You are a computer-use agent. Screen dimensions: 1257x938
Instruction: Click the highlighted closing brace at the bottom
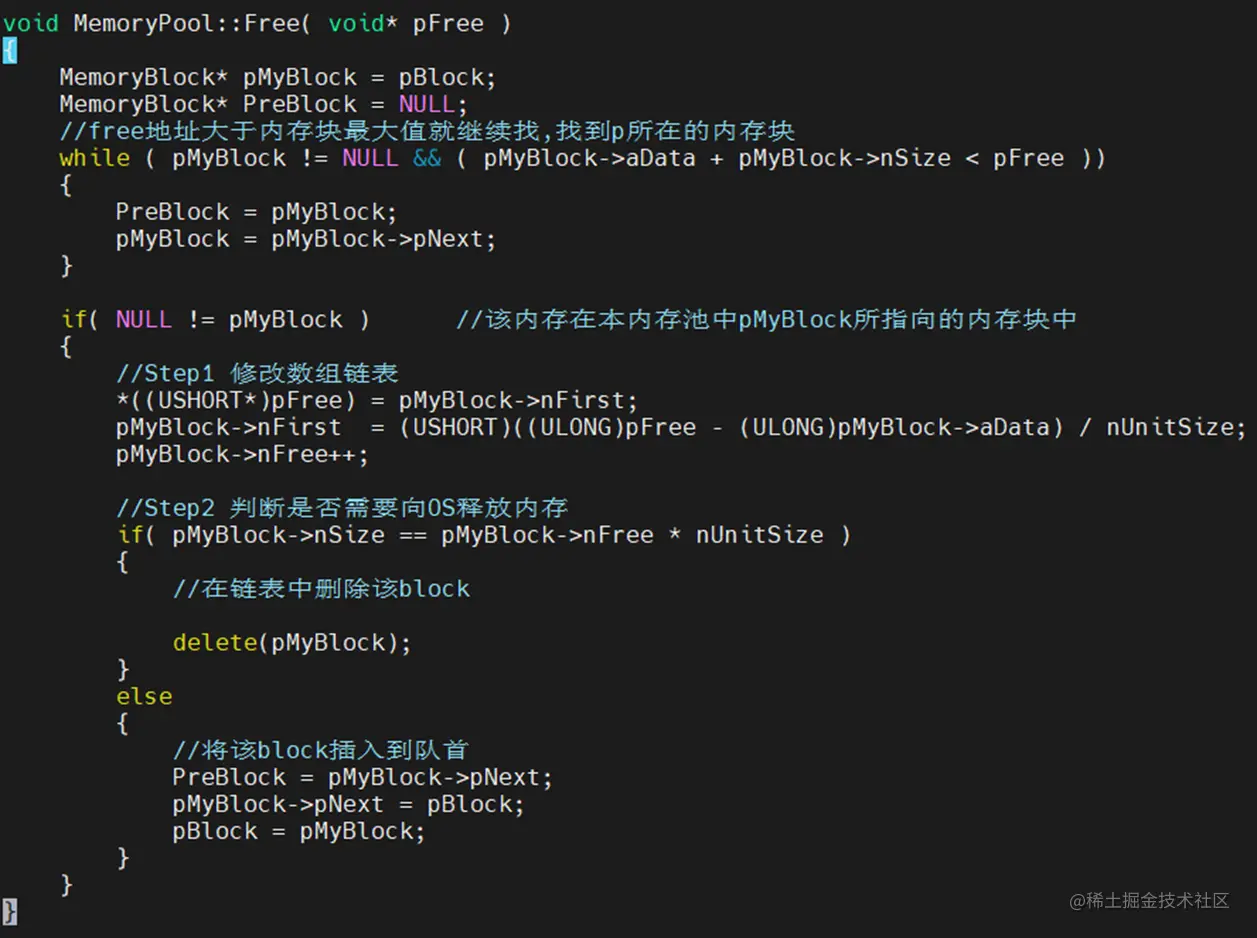[x=9, y=910]
